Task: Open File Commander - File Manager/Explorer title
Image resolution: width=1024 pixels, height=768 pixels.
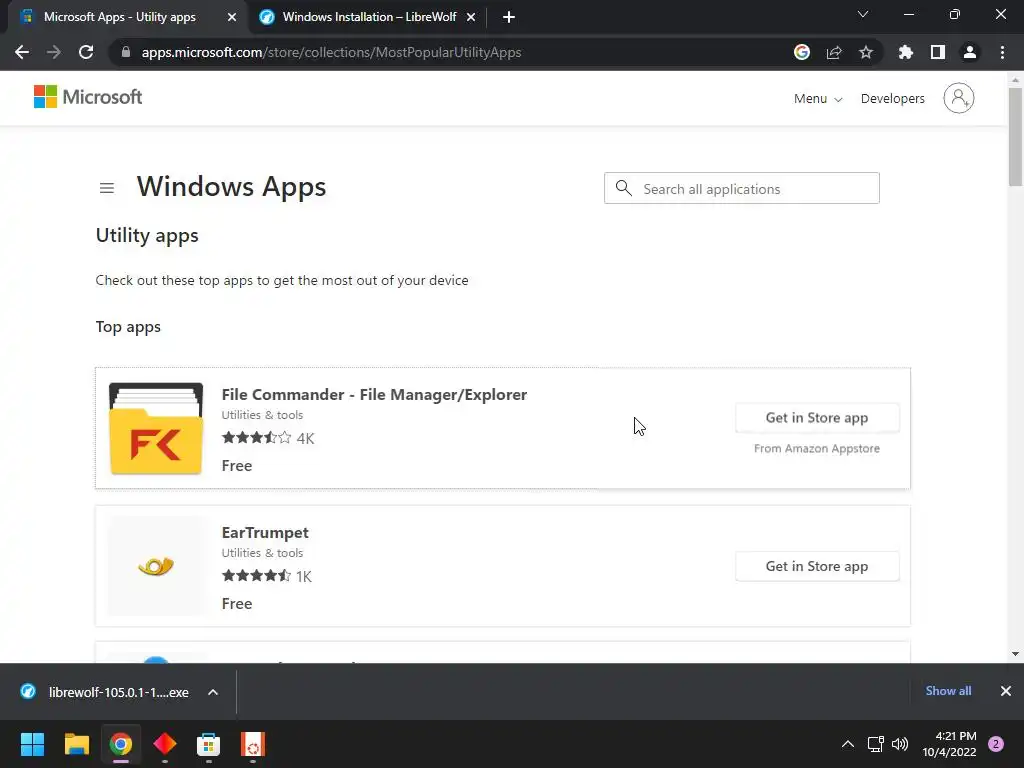Action: [374, 394]
